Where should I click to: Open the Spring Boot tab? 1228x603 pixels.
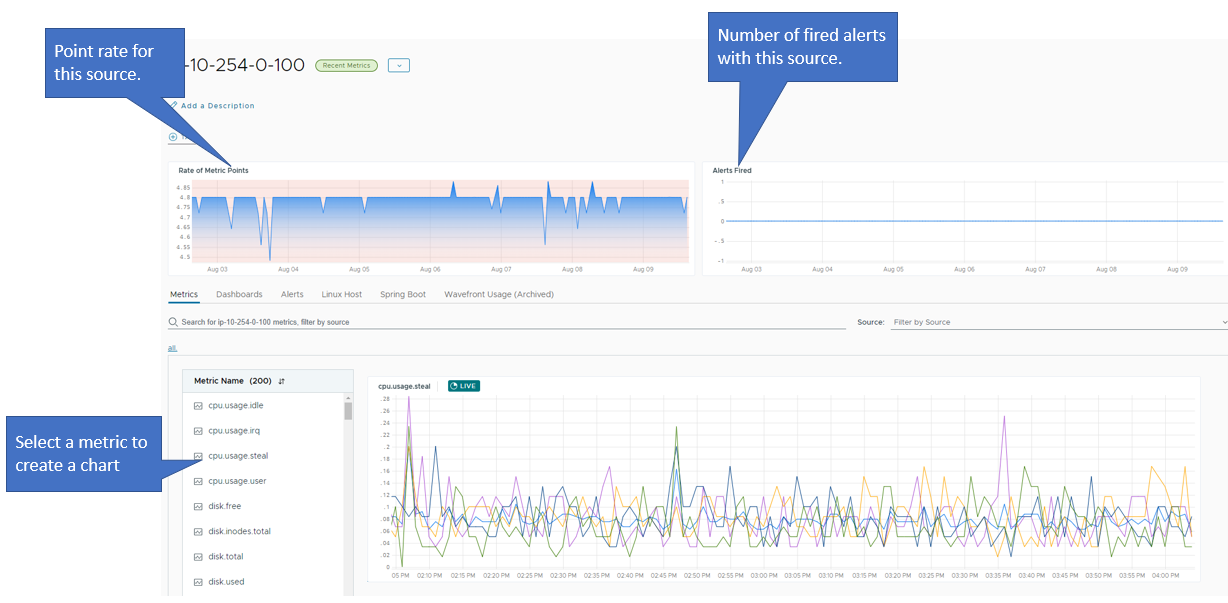[x=403, y=294]
